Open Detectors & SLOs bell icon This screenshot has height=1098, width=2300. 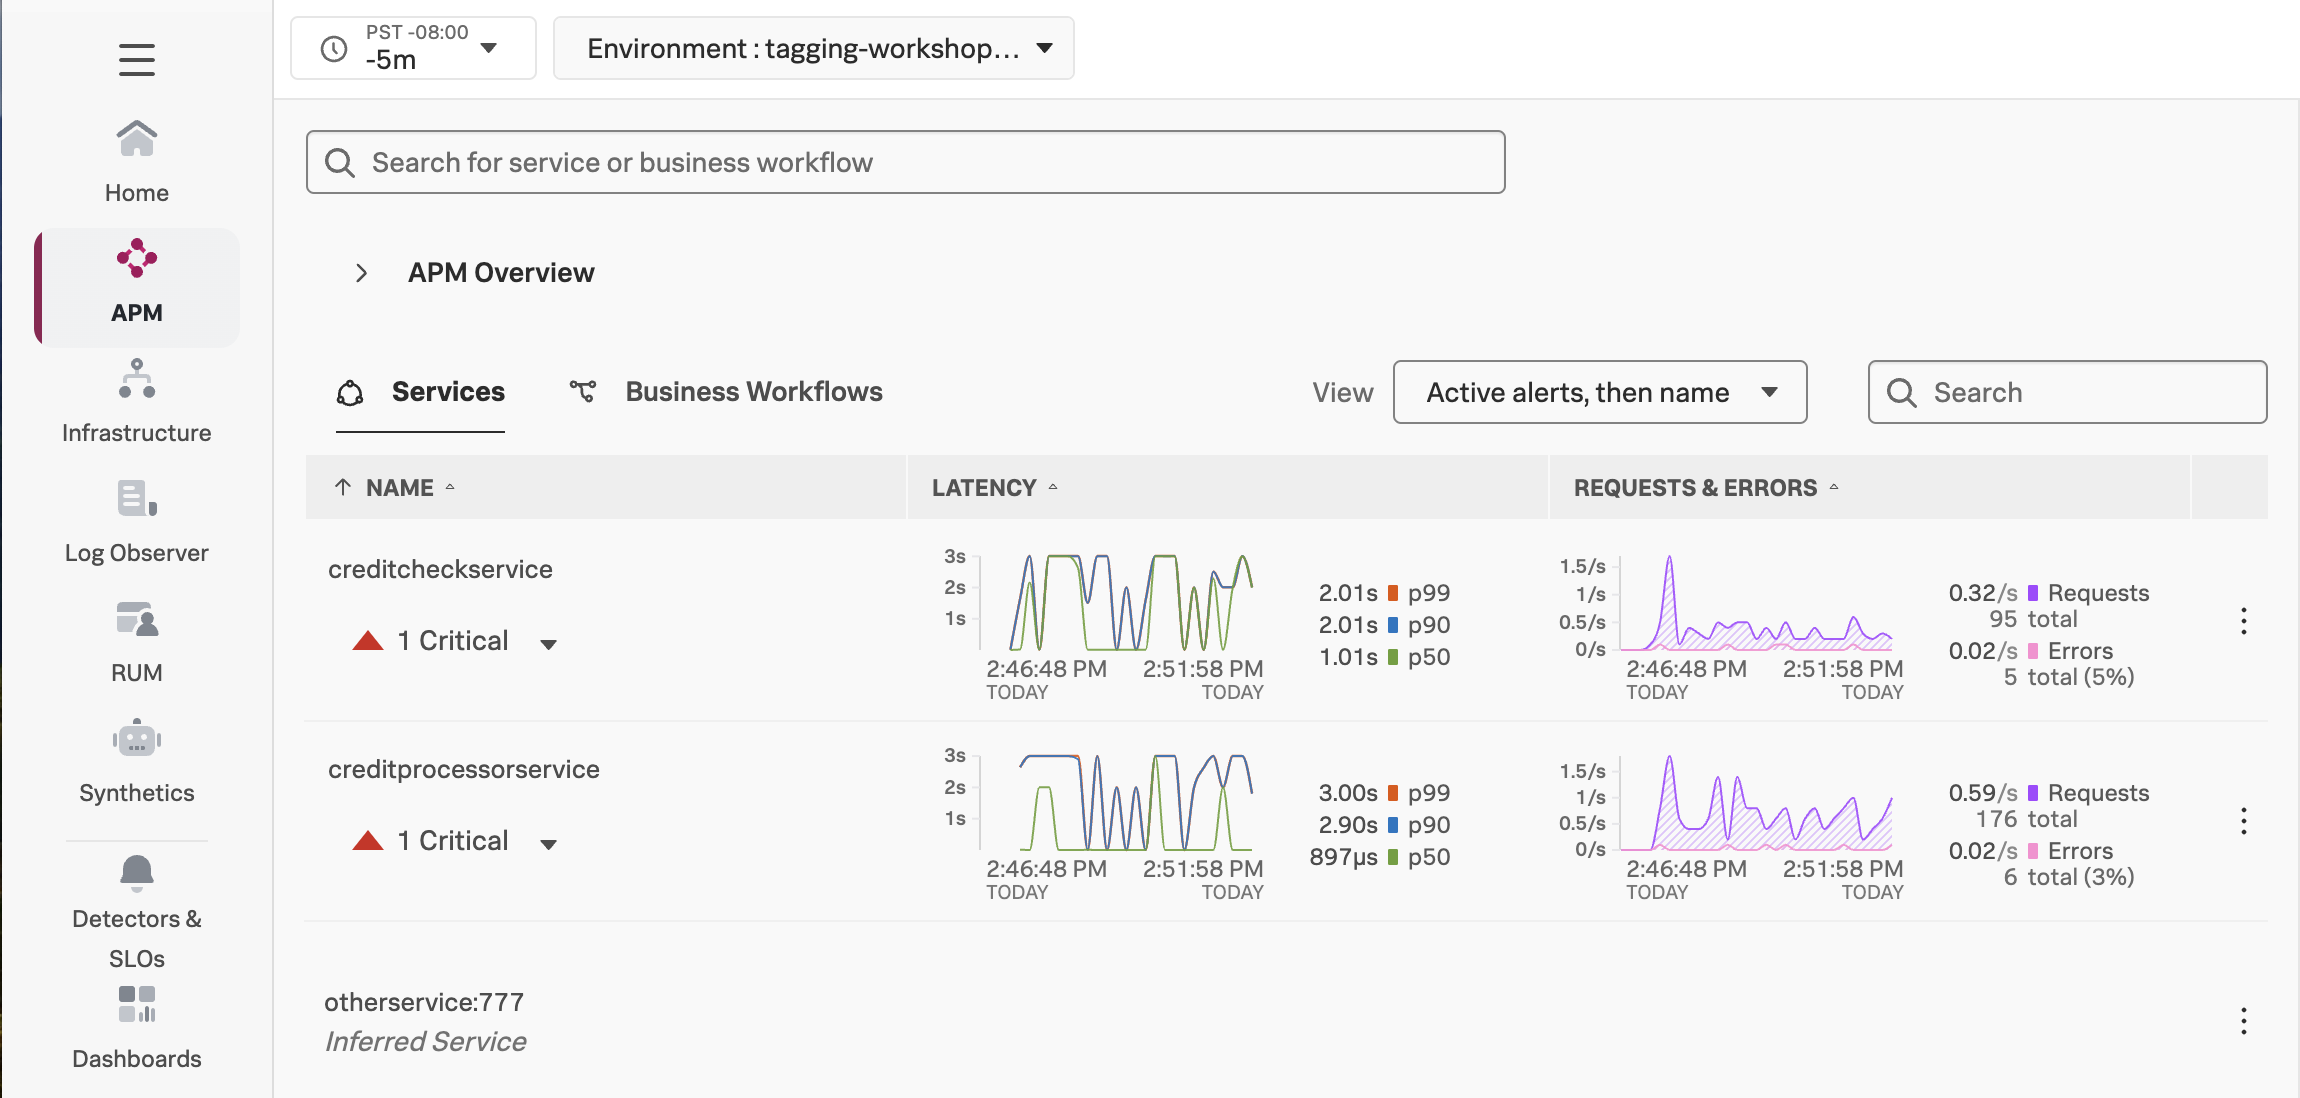pos(137,873)
